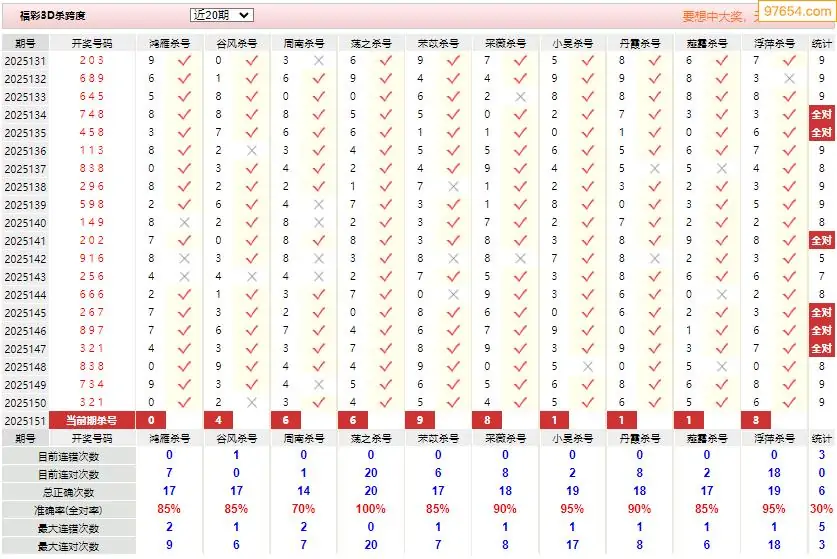Click 丹霞 X mark in row 2025137

point(655,169)
